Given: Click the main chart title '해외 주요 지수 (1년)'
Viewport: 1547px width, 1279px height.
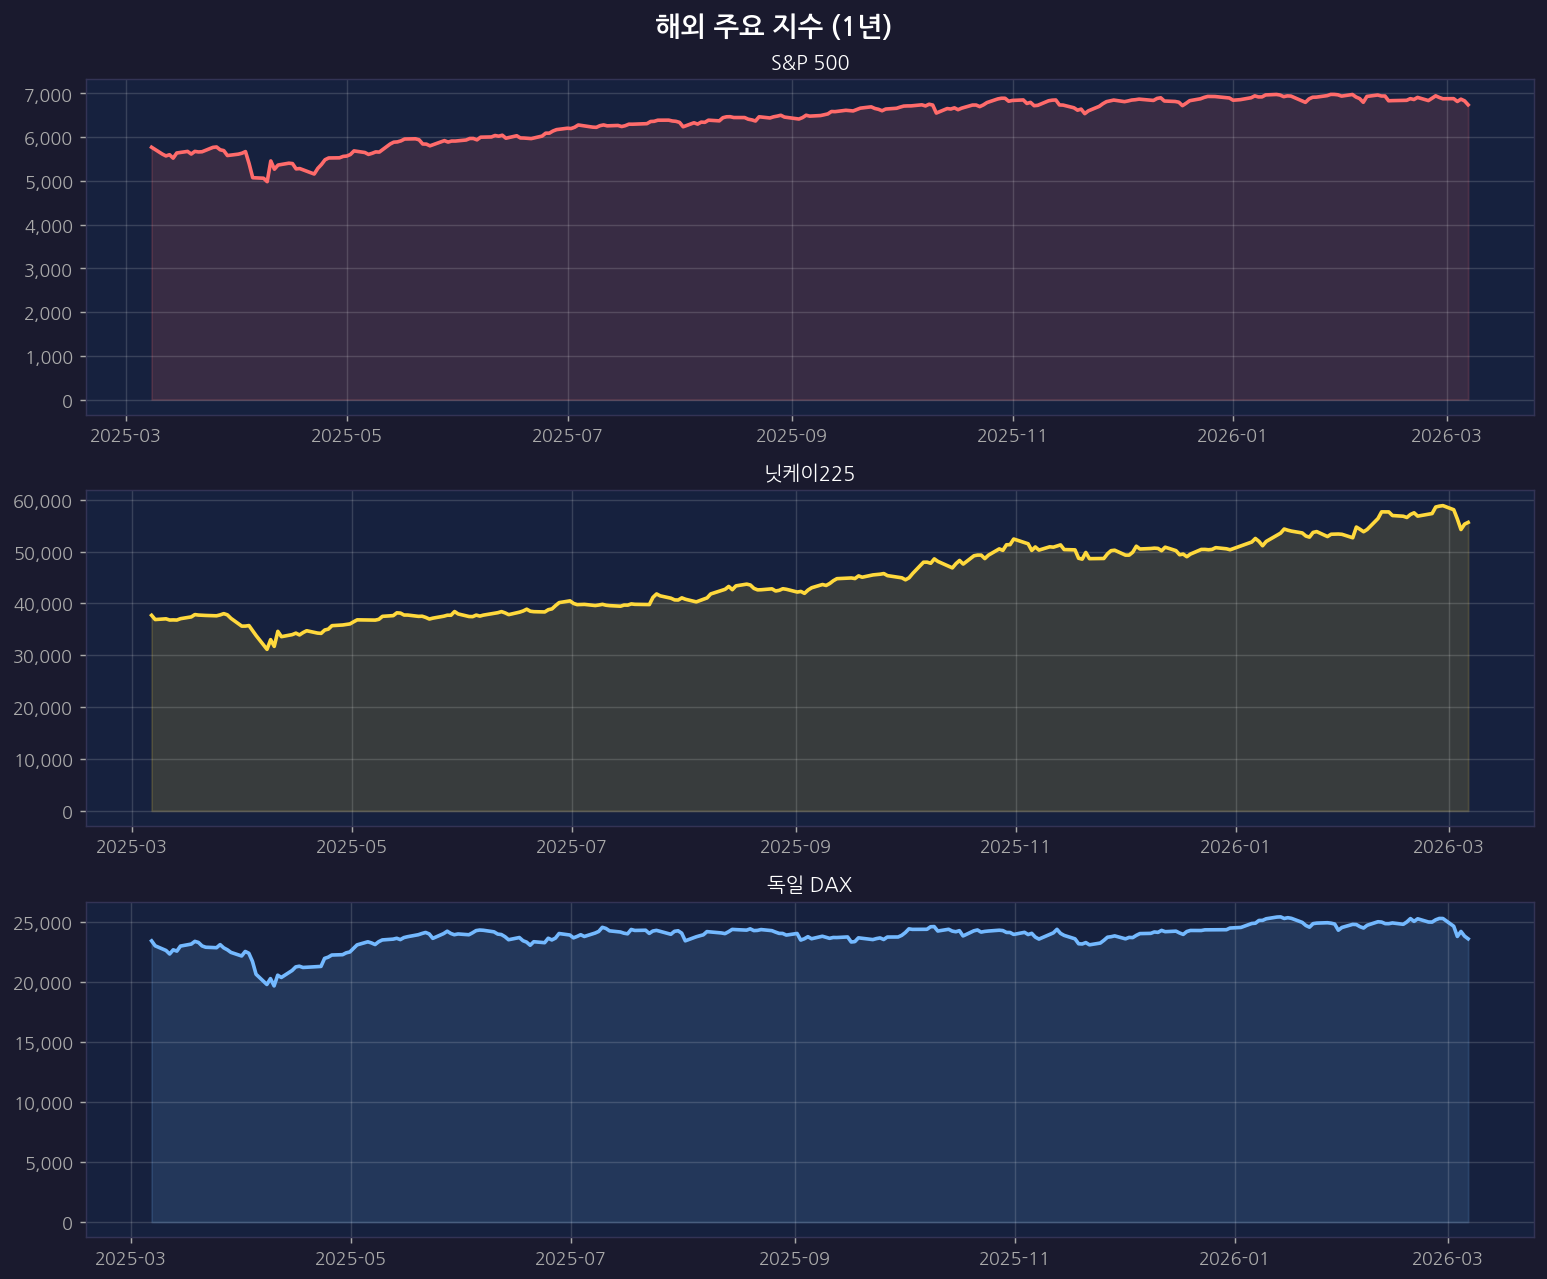Looking at the screenshot, I should [773, 27].
